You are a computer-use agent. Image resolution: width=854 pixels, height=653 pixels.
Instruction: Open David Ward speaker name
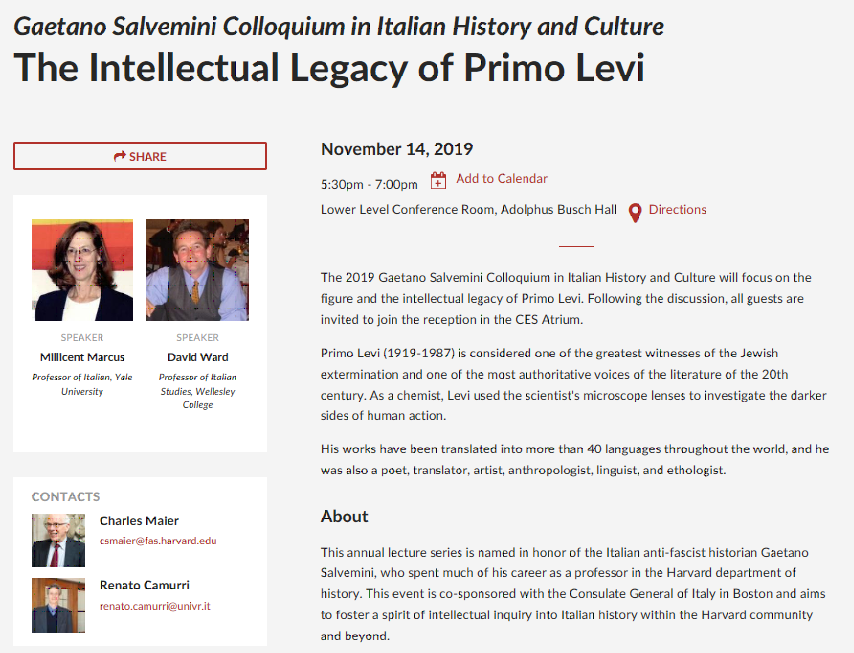coord(197,357)
